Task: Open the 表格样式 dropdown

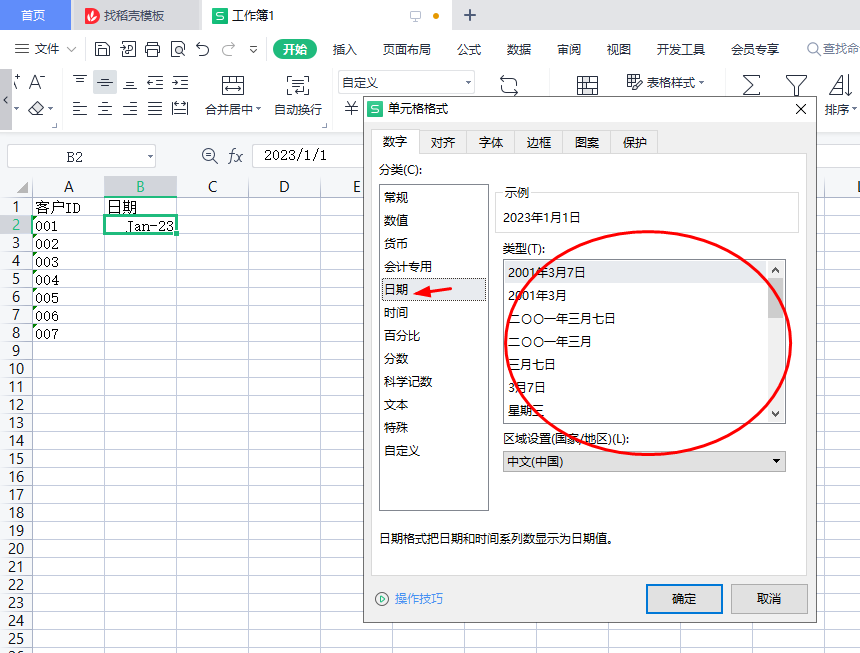Action: [665, 83]
